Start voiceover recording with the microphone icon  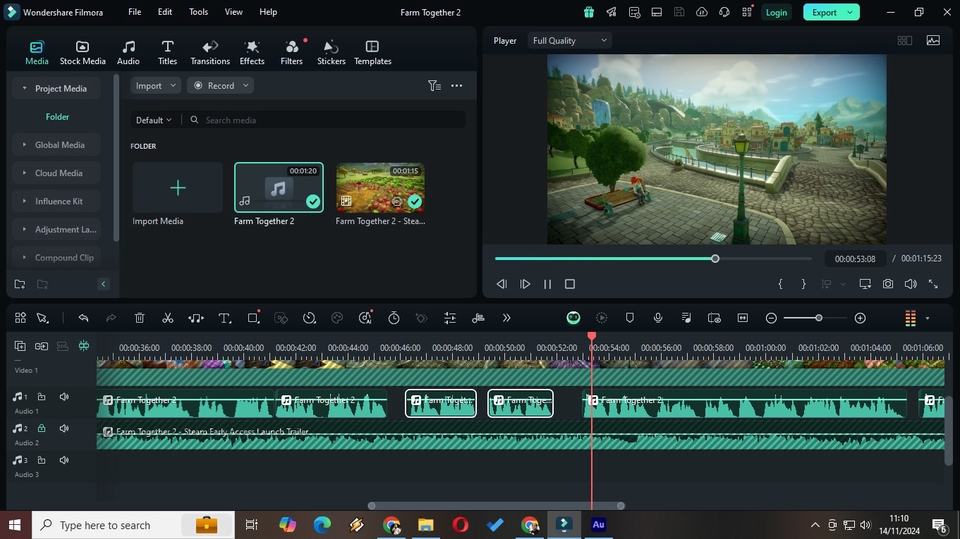coord(658,318)
